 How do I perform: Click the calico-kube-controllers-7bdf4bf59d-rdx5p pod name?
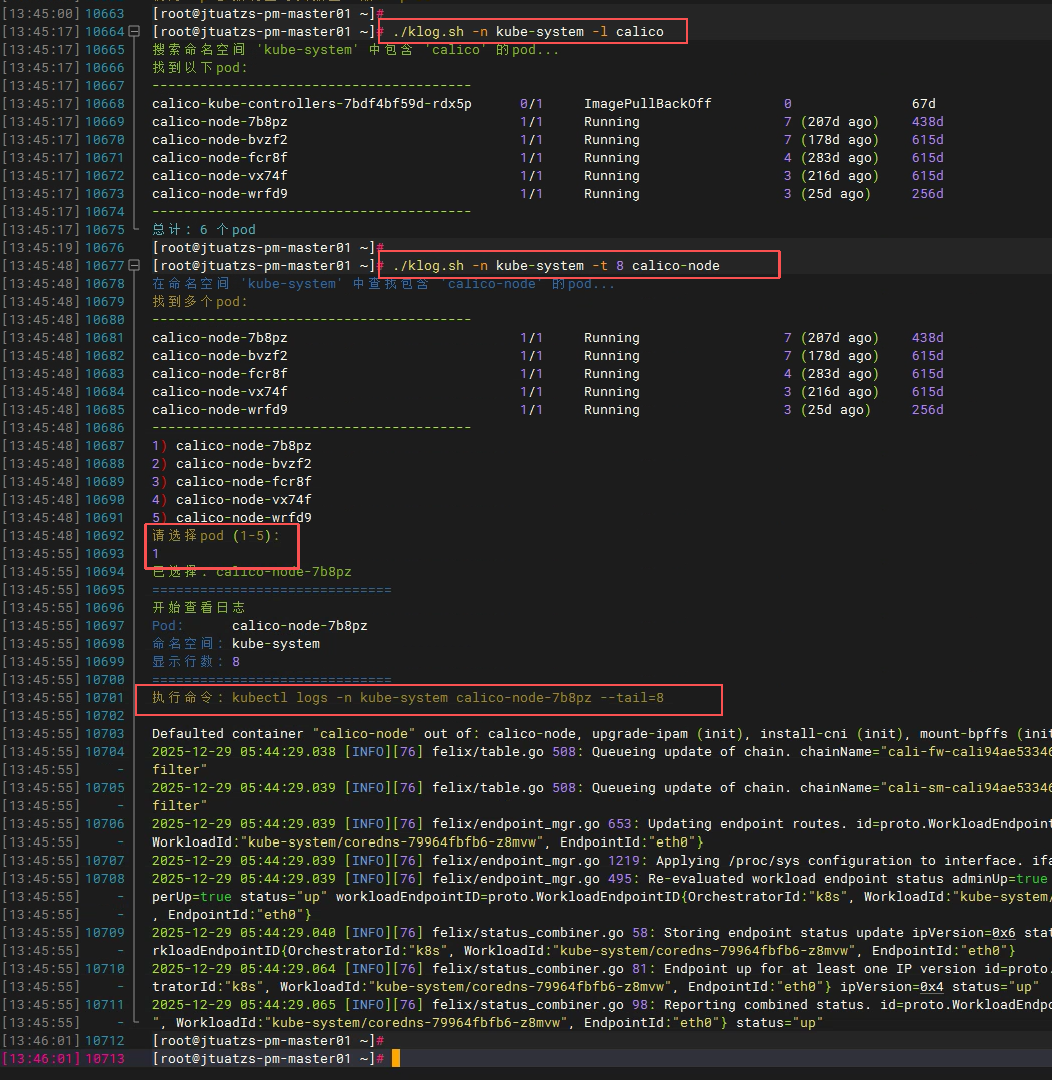pyautogui.click(x=311, y=104)
